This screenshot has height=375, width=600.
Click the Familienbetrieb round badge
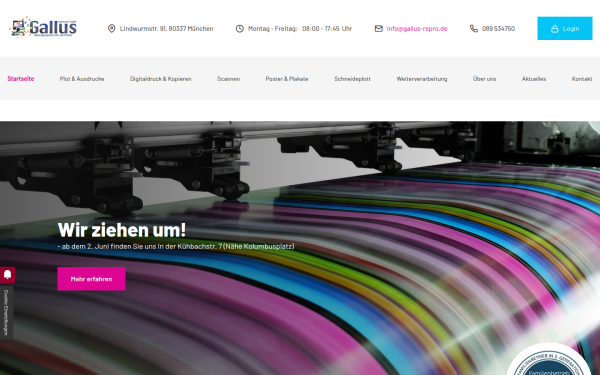tap(549, 360)
